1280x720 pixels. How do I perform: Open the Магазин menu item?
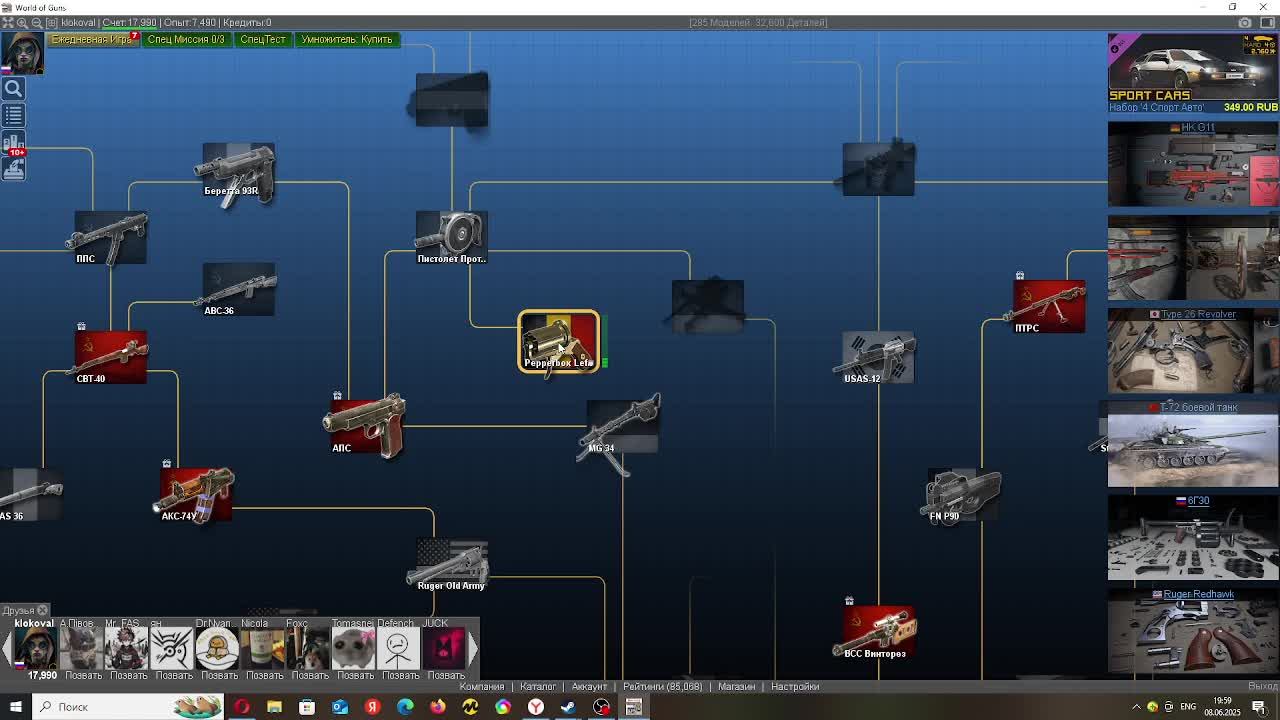coord(736,686)
